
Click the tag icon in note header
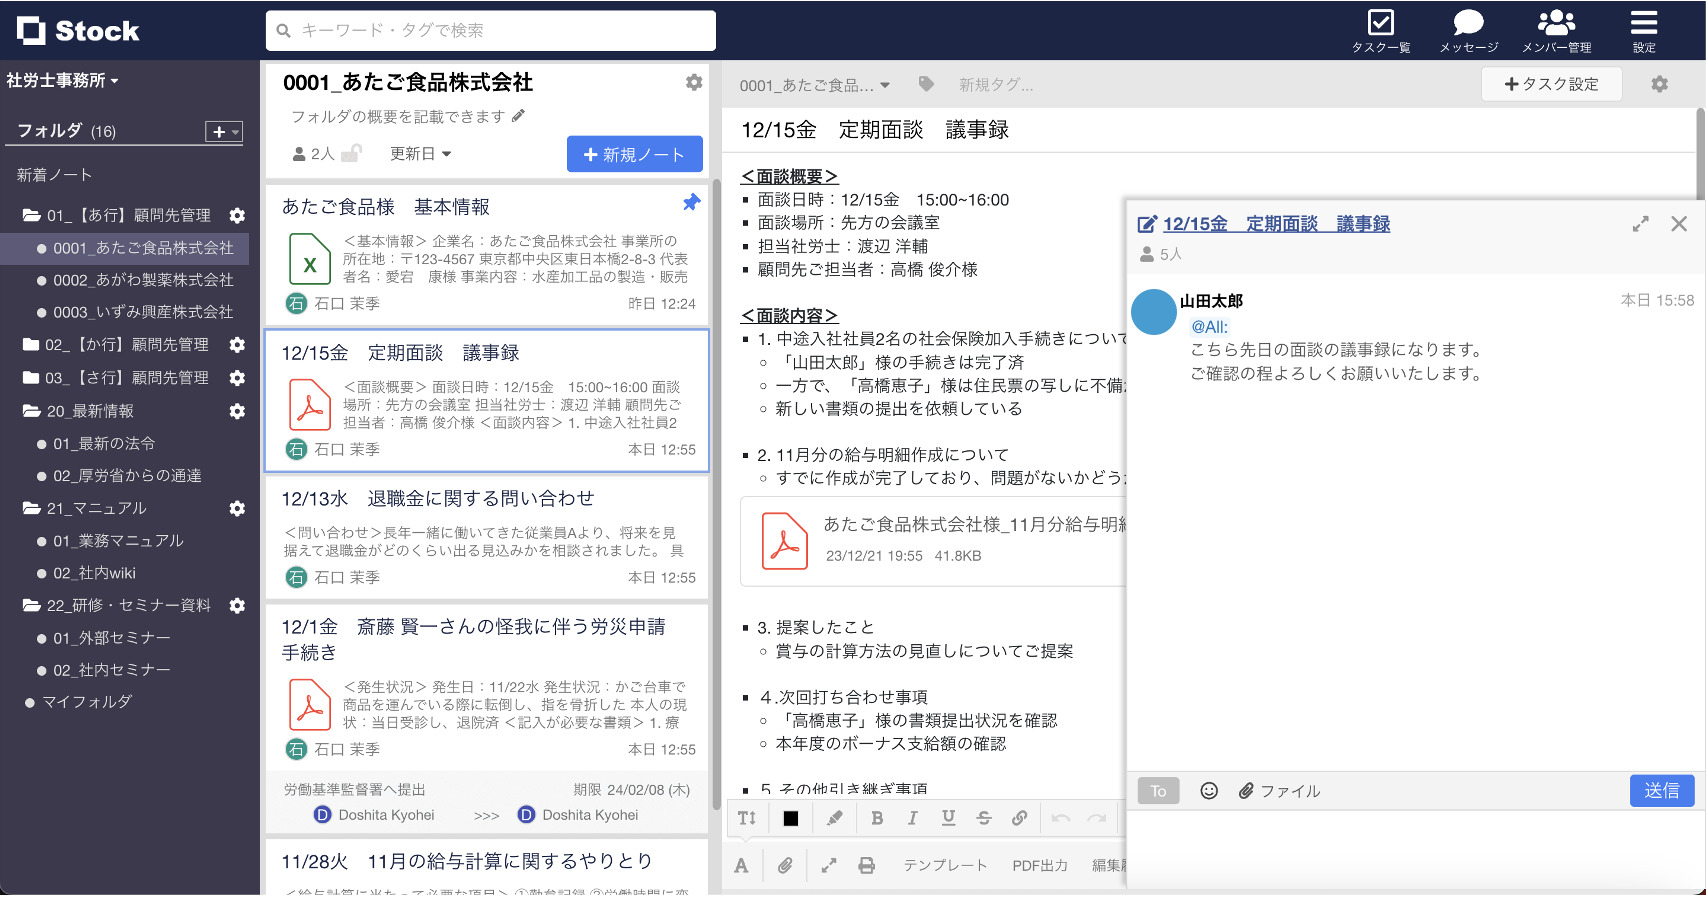click(926, 85)
